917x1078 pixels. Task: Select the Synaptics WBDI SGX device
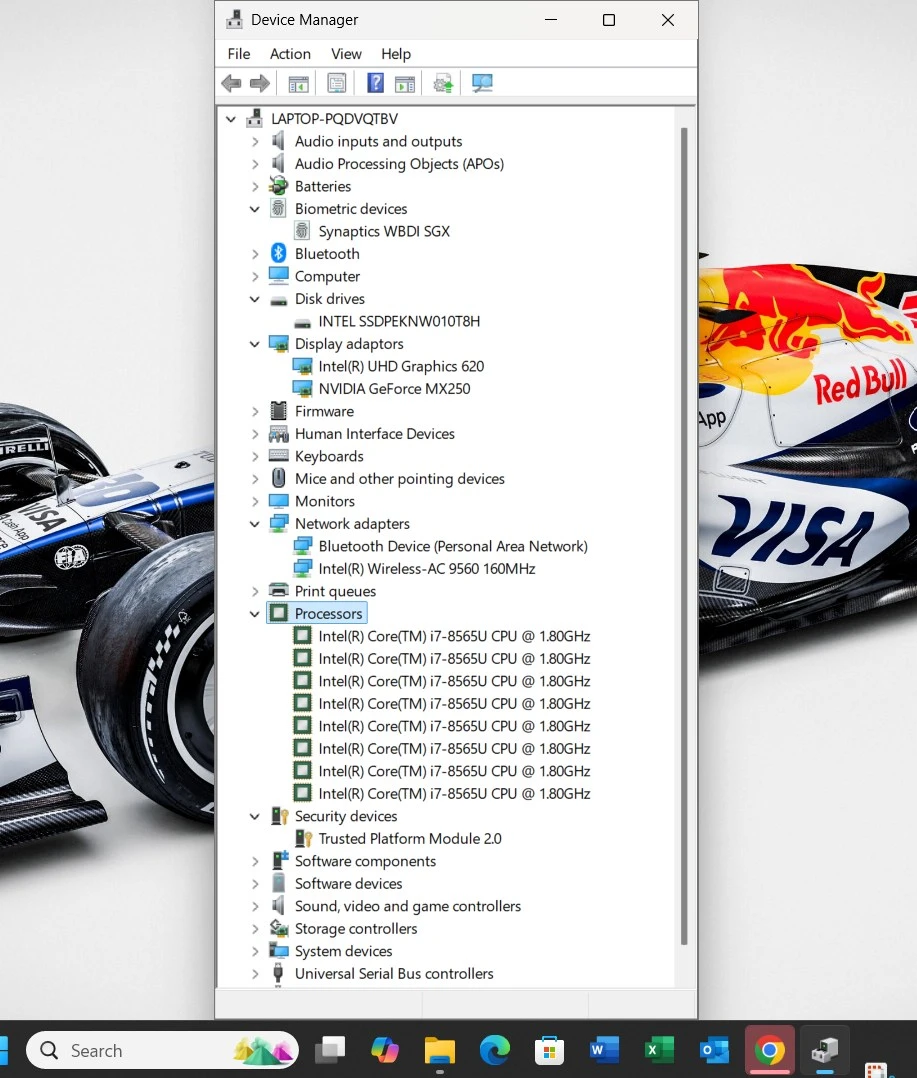coord(384,231)
